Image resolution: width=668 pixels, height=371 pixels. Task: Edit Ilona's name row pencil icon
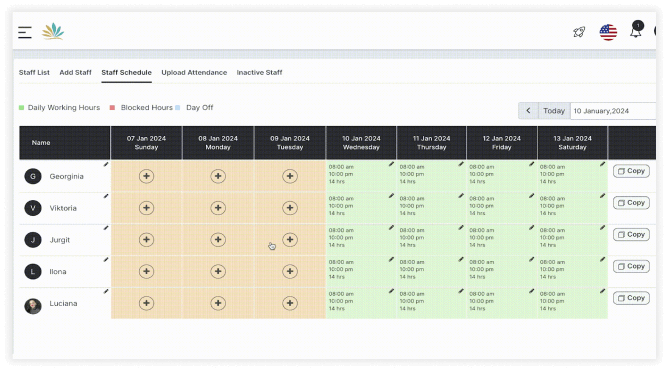pyautogui.click(x=106, y=259)
